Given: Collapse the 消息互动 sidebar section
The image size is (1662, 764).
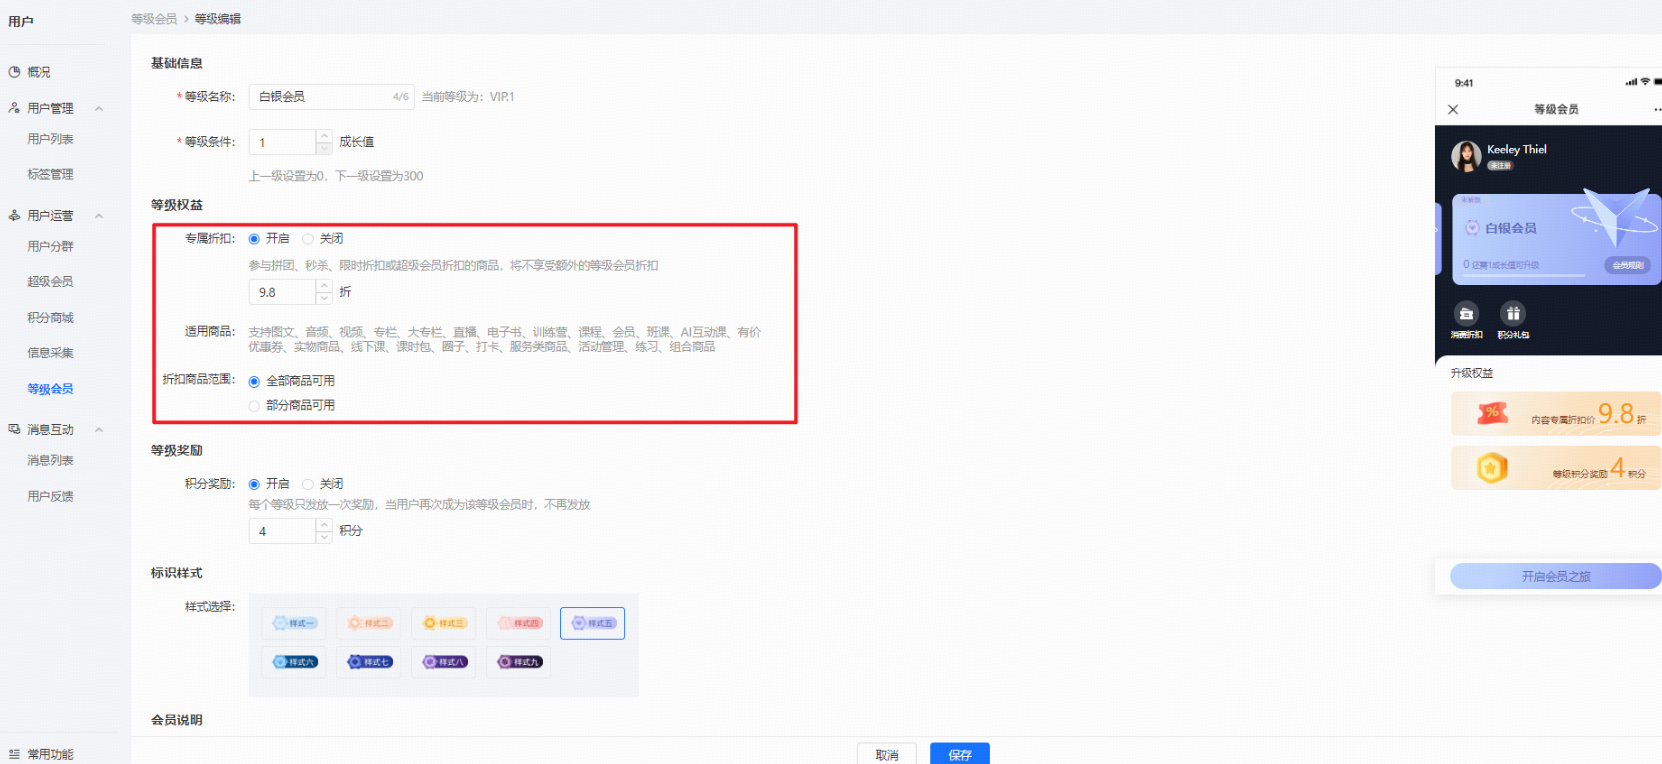Looking at the screenshot, I should pos(99,430).
